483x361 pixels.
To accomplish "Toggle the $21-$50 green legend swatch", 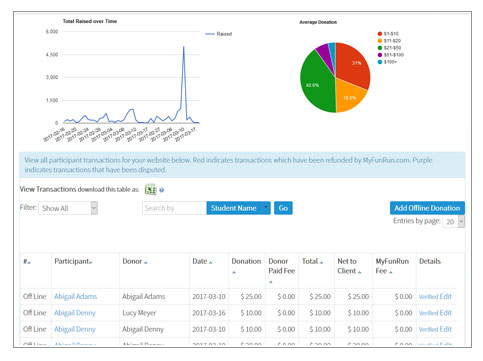I will click(x=380, y=48).
